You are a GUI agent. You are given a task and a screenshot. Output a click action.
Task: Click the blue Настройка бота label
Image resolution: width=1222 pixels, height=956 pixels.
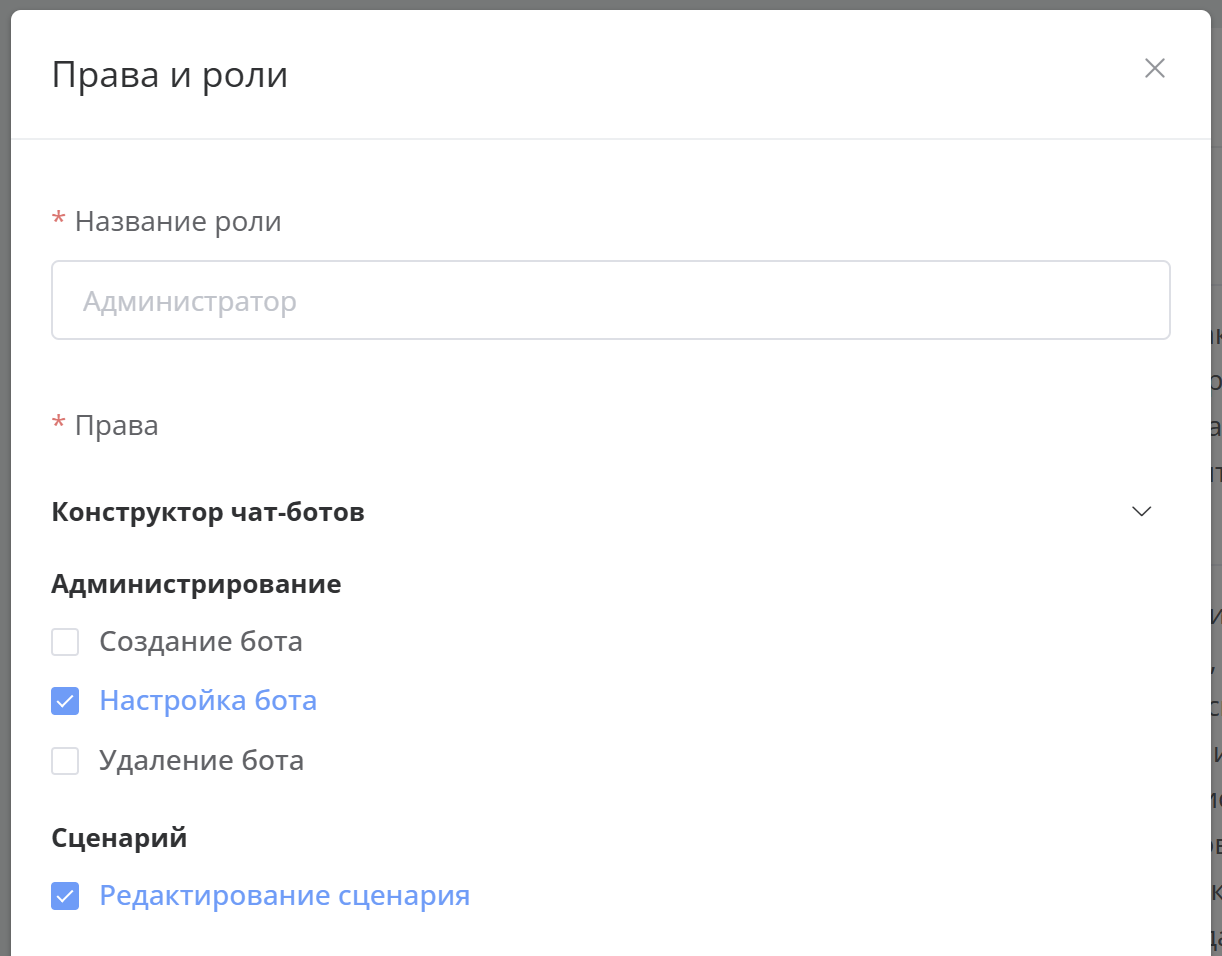tap(208, 700)
